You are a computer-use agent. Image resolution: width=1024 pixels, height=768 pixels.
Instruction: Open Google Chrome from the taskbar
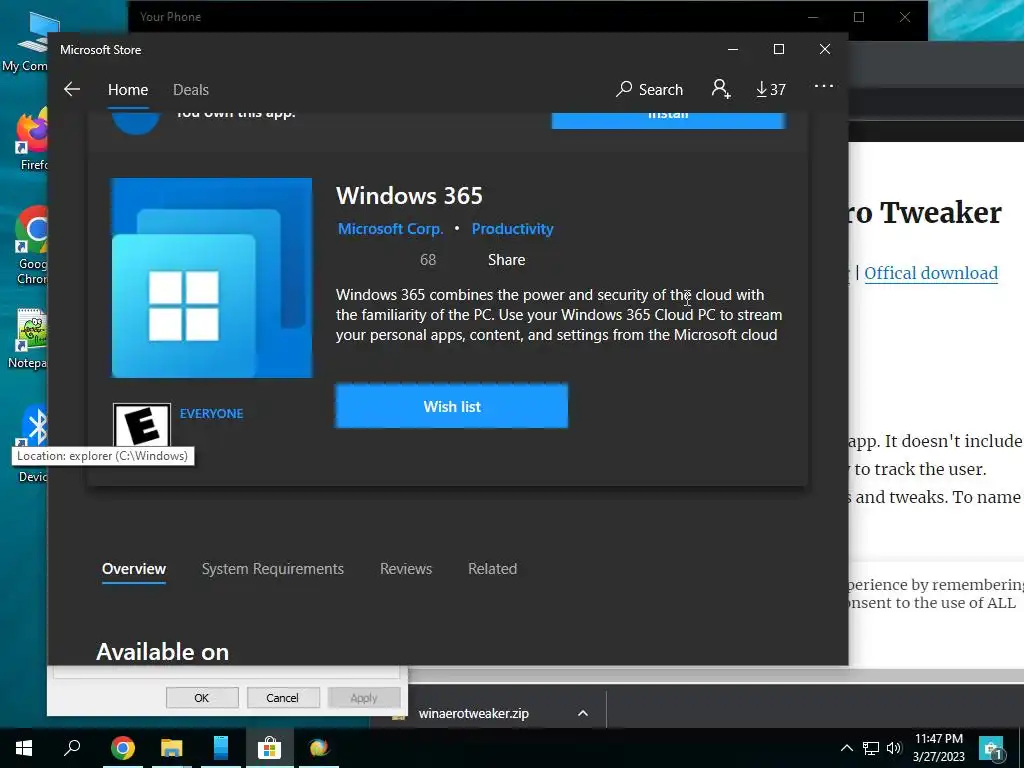coord(123,748)
